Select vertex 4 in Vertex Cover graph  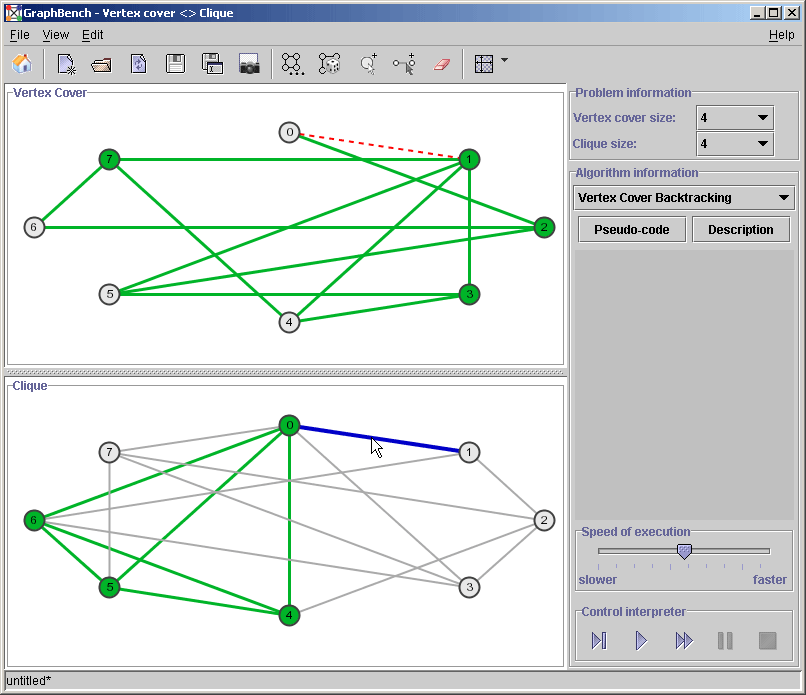(x=289, y=322)
